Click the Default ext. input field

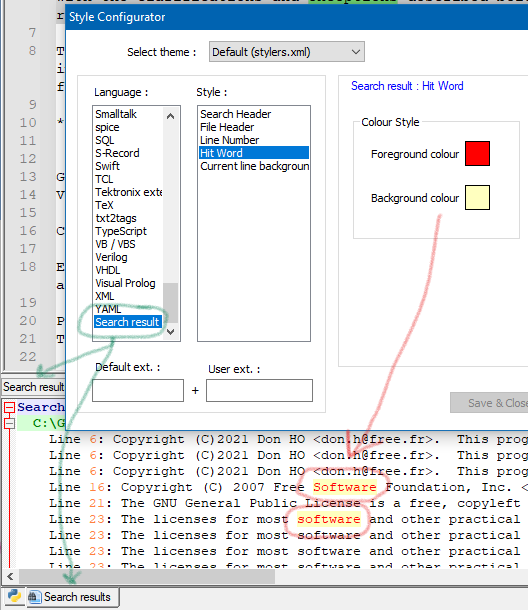point(138,391)
